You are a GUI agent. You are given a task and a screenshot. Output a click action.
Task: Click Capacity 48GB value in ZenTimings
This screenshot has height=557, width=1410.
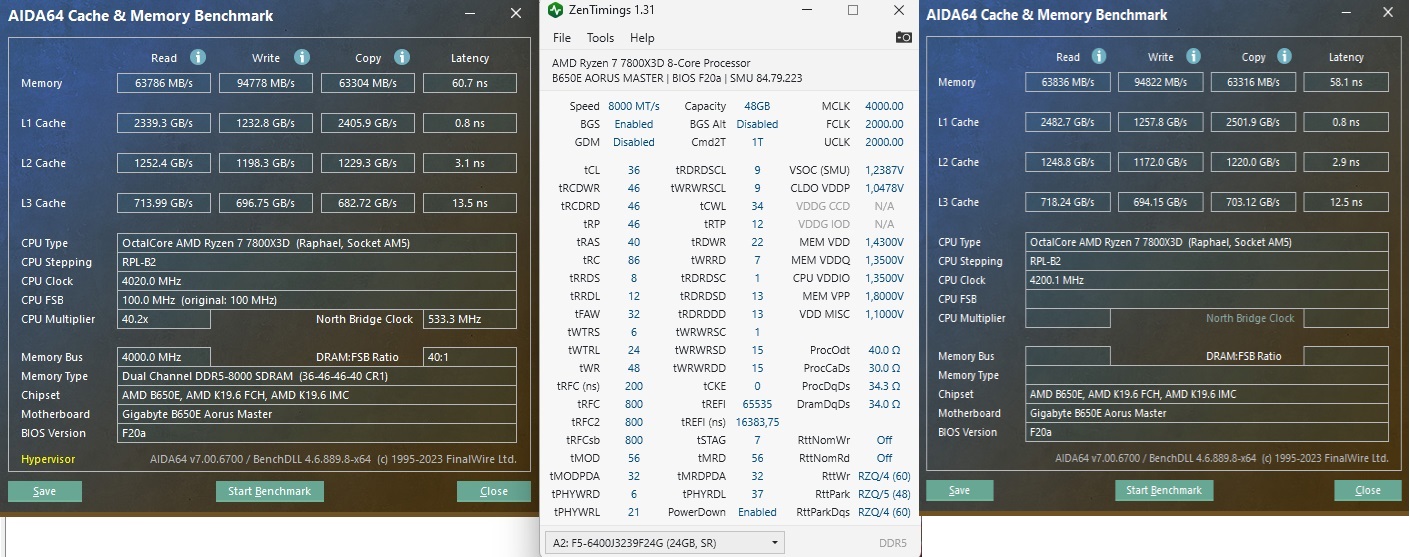pos(757,106)
